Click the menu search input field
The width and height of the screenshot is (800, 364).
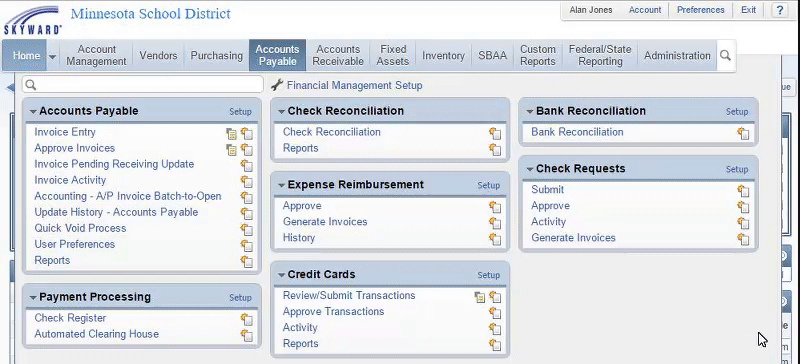click(143, 85)
